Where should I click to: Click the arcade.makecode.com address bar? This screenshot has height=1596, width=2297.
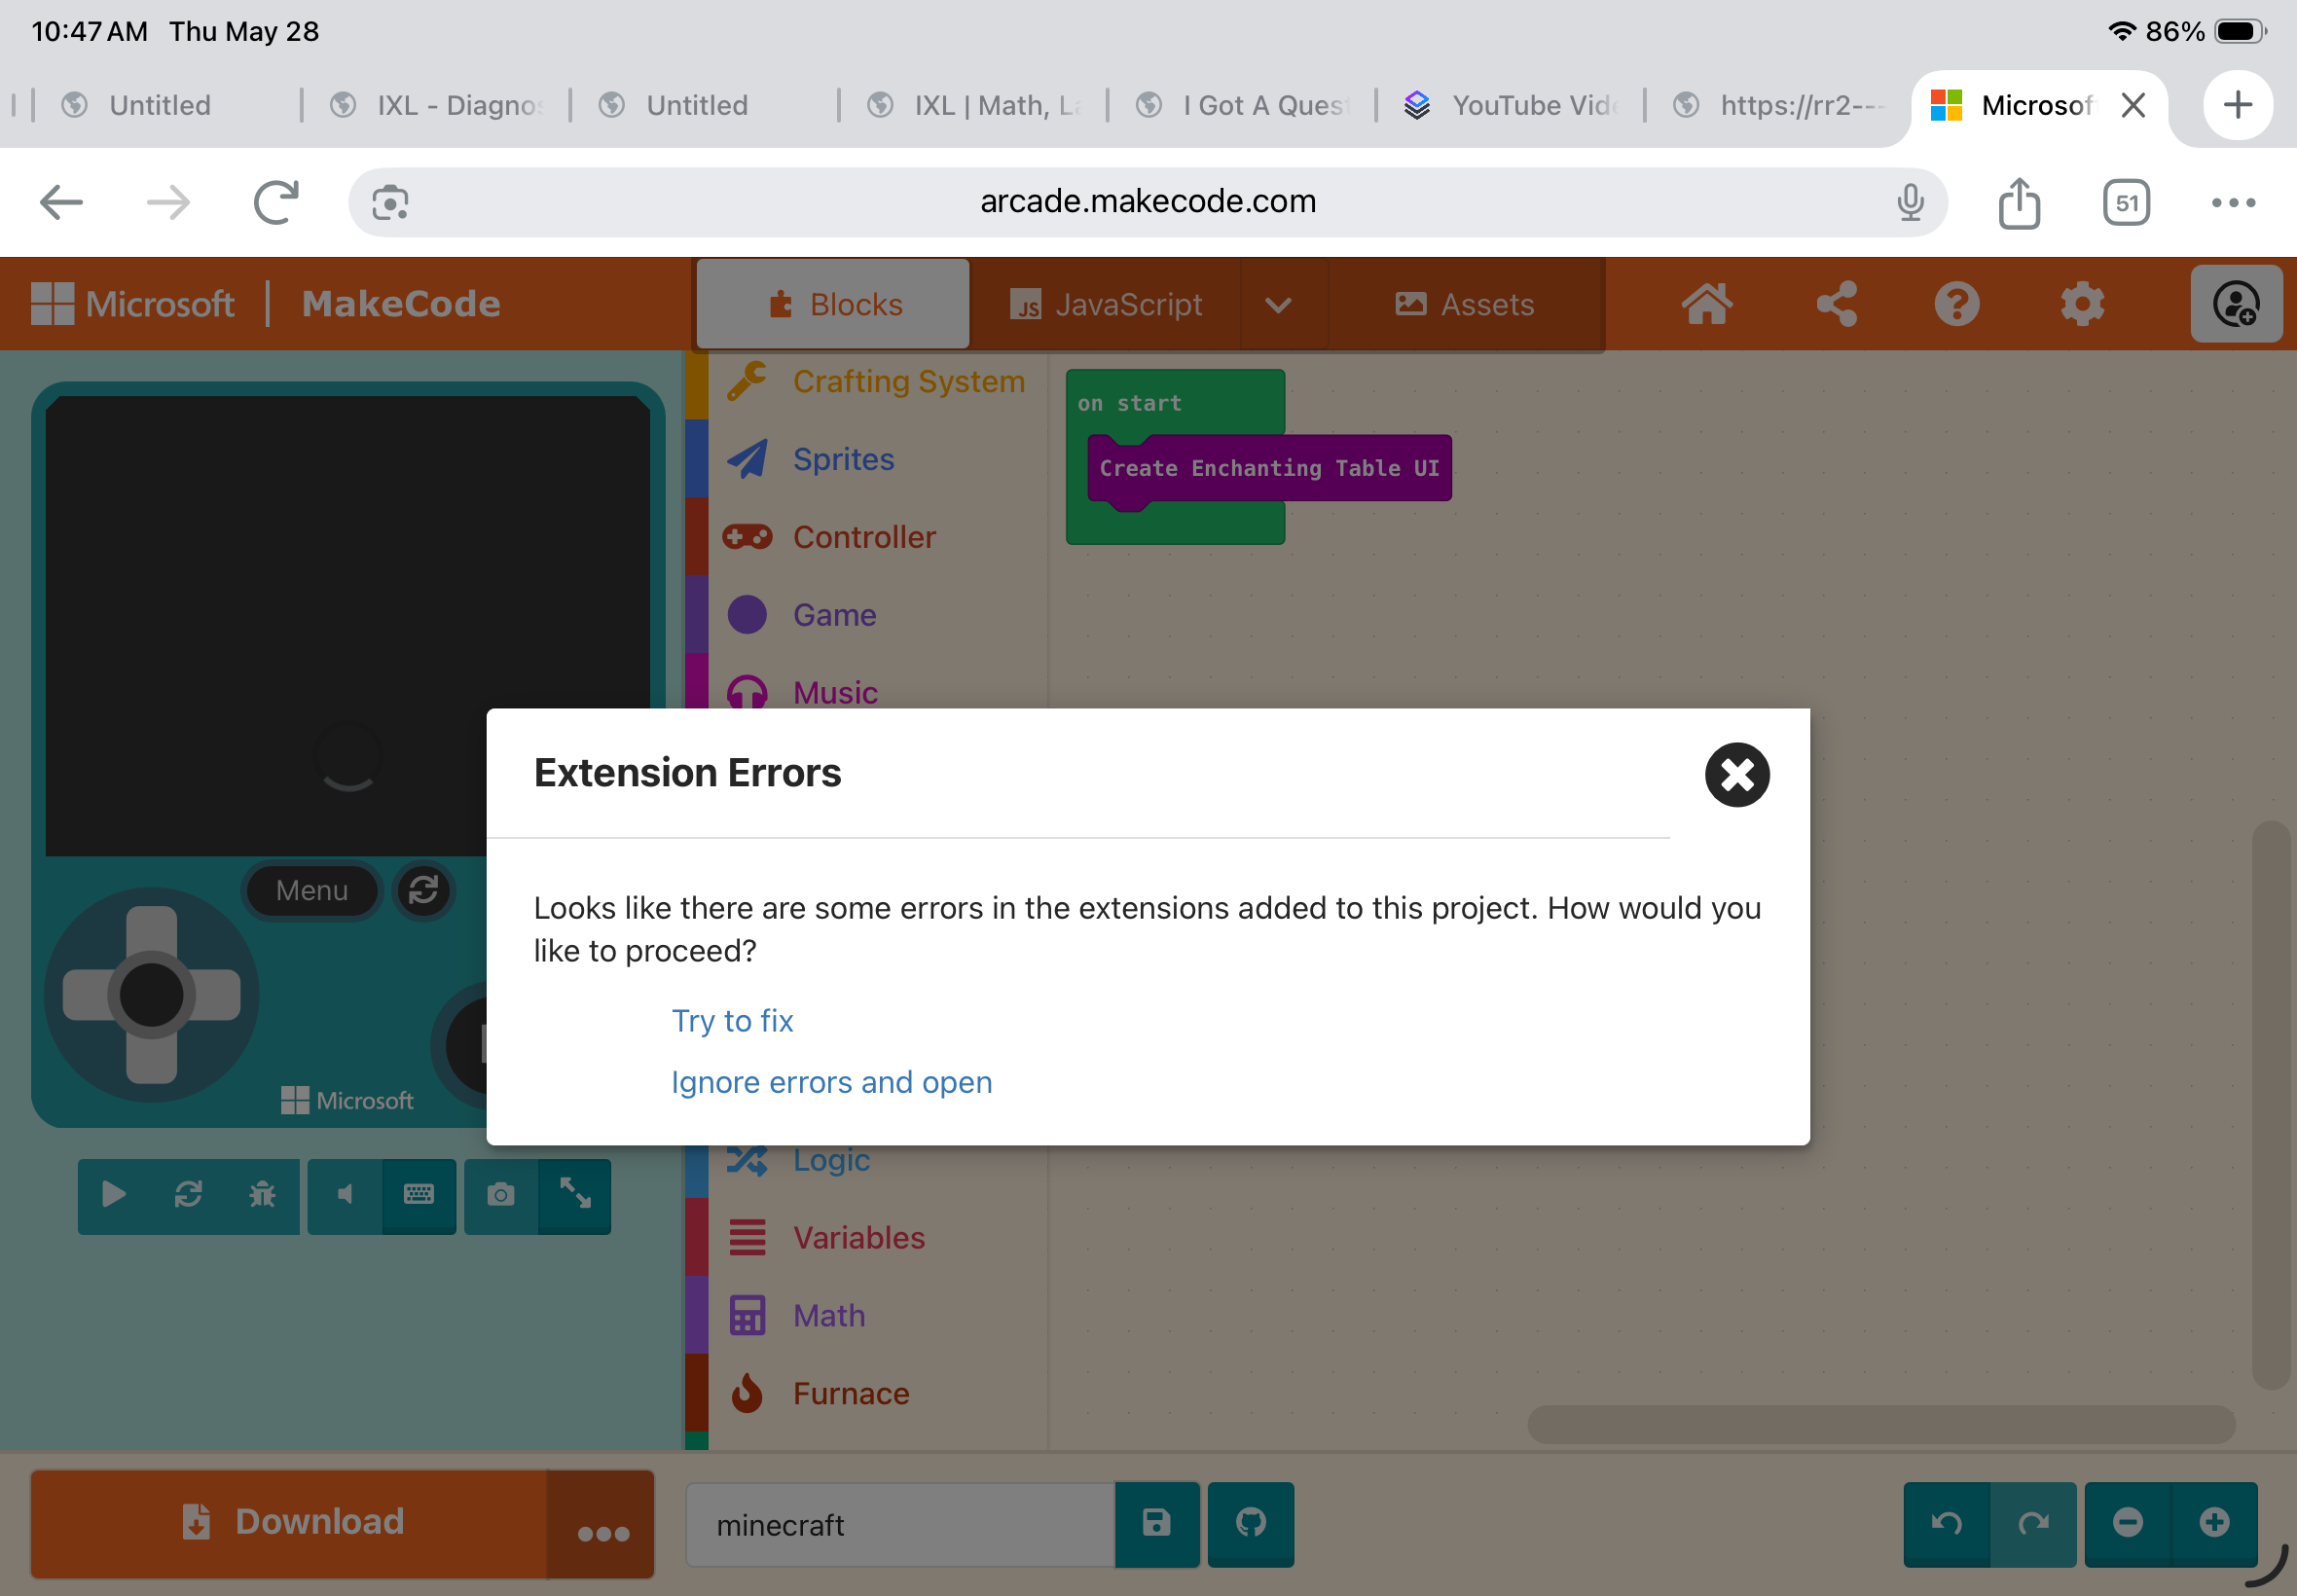click(x=1147, y=202)
